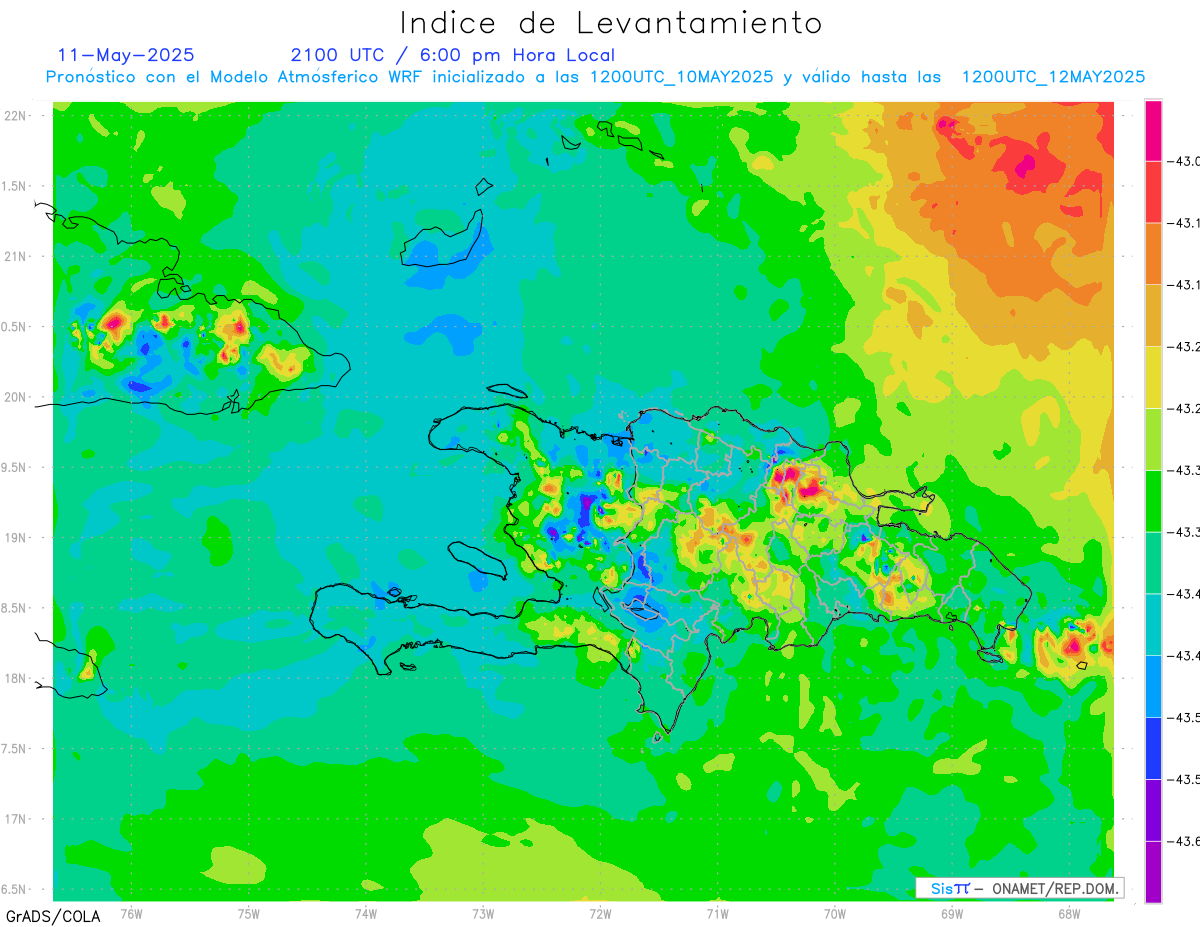Click the 9.5N latitude tick label
The height and width of the screenshot is (927, 1200).
[x=15, y=467]
